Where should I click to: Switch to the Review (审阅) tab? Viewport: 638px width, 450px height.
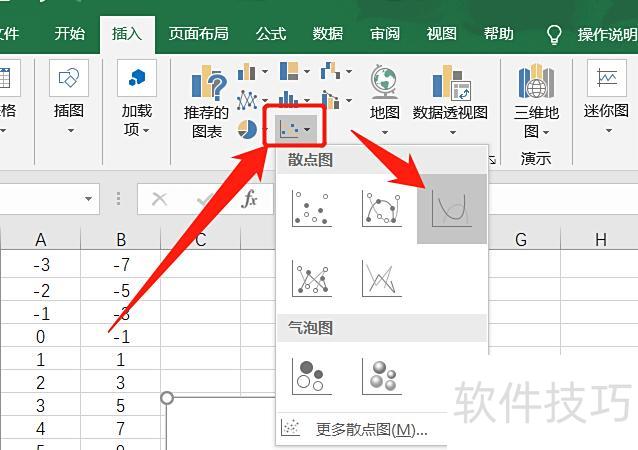pos(385,34)
